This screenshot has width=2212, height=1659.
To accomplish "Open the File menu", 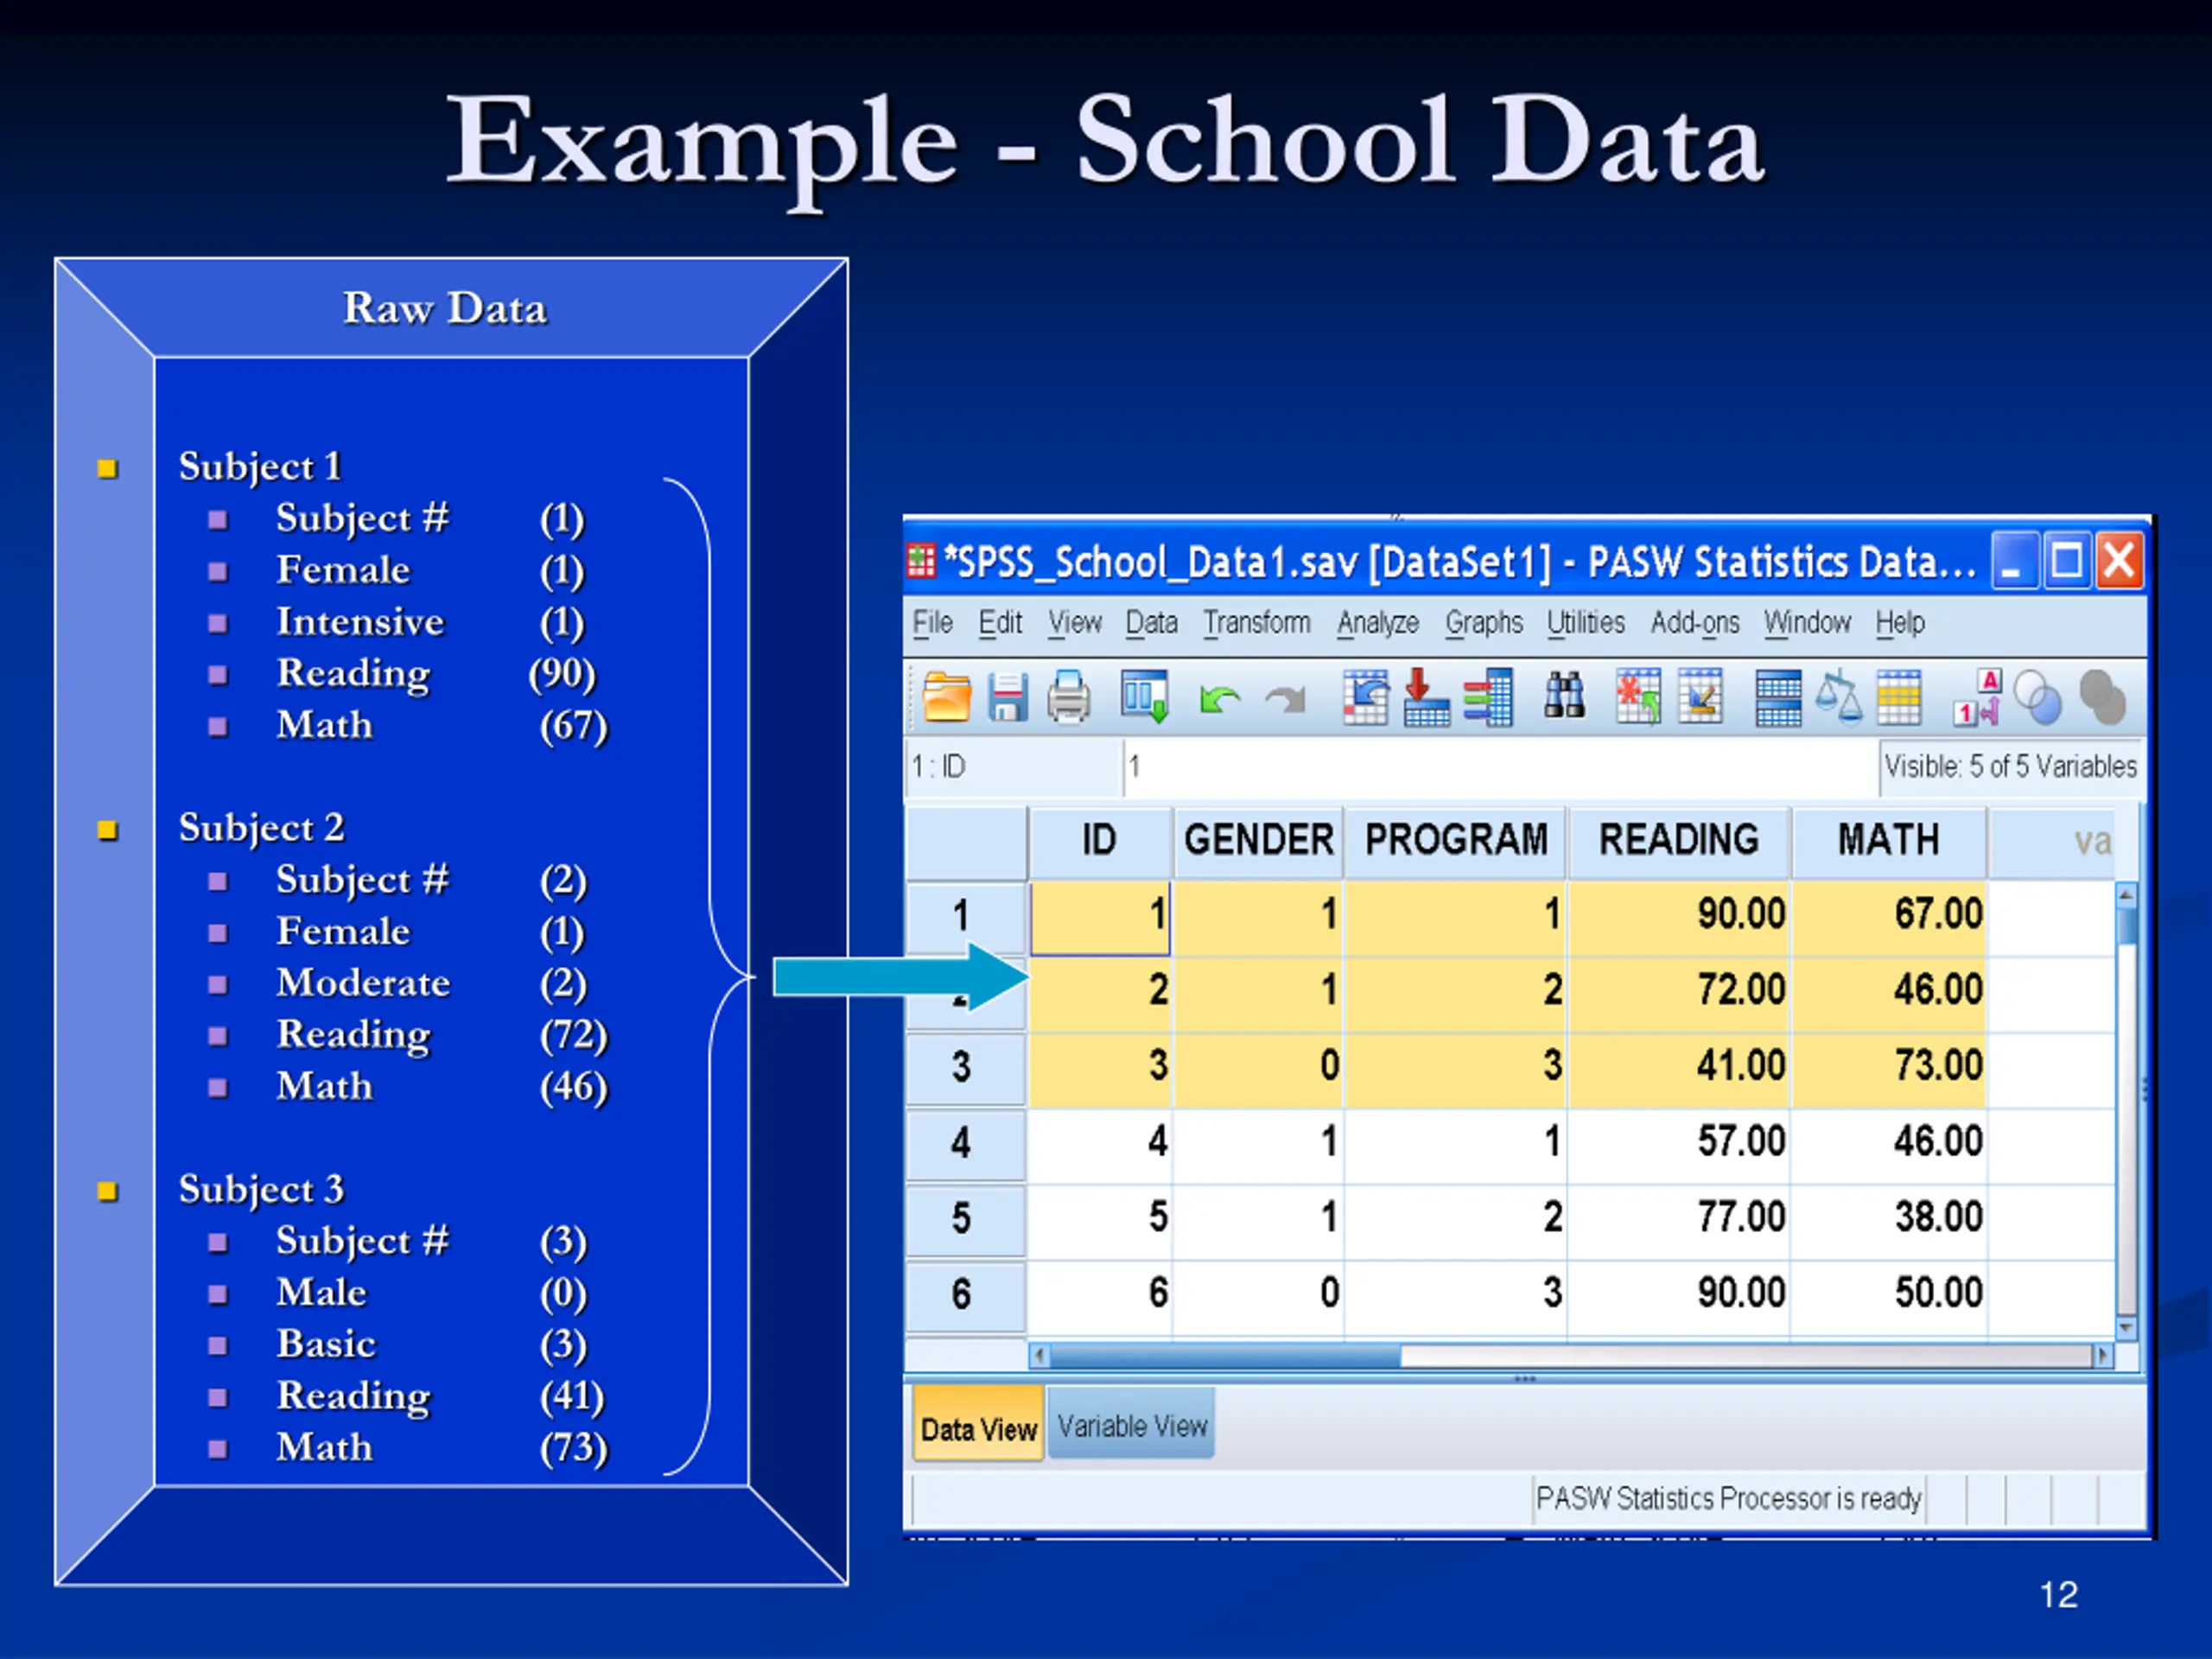I will (932, 623).
